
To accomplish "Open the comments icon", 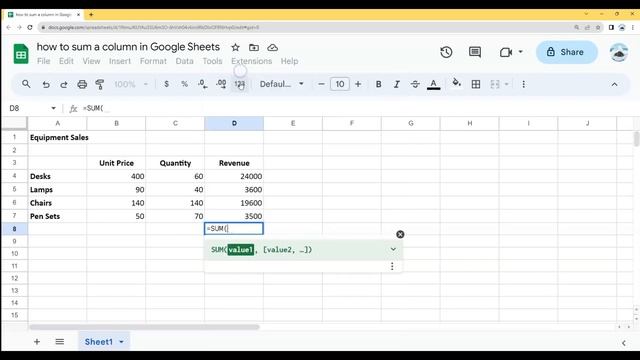I will [x=475, y=52].
